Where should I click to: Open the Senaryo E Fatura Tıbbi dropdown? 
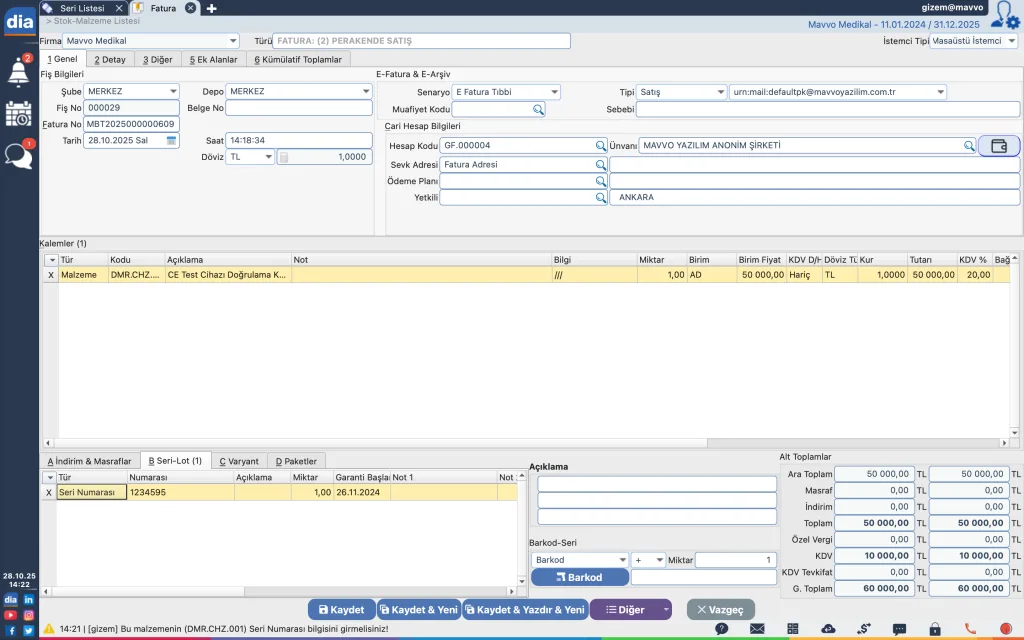554,92
